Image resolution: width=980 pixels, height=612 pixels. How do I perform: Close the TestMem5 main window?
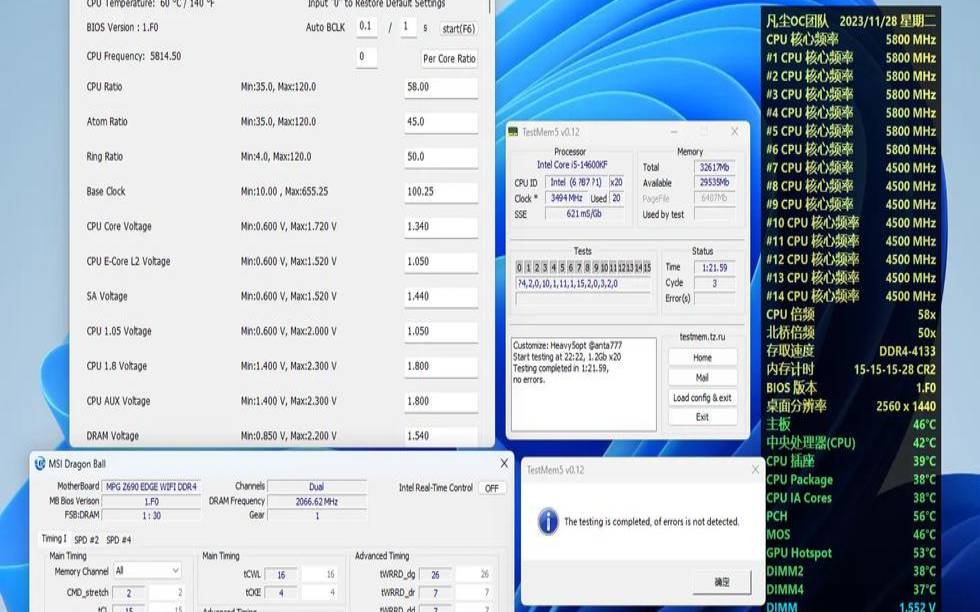tap(735, 131)
